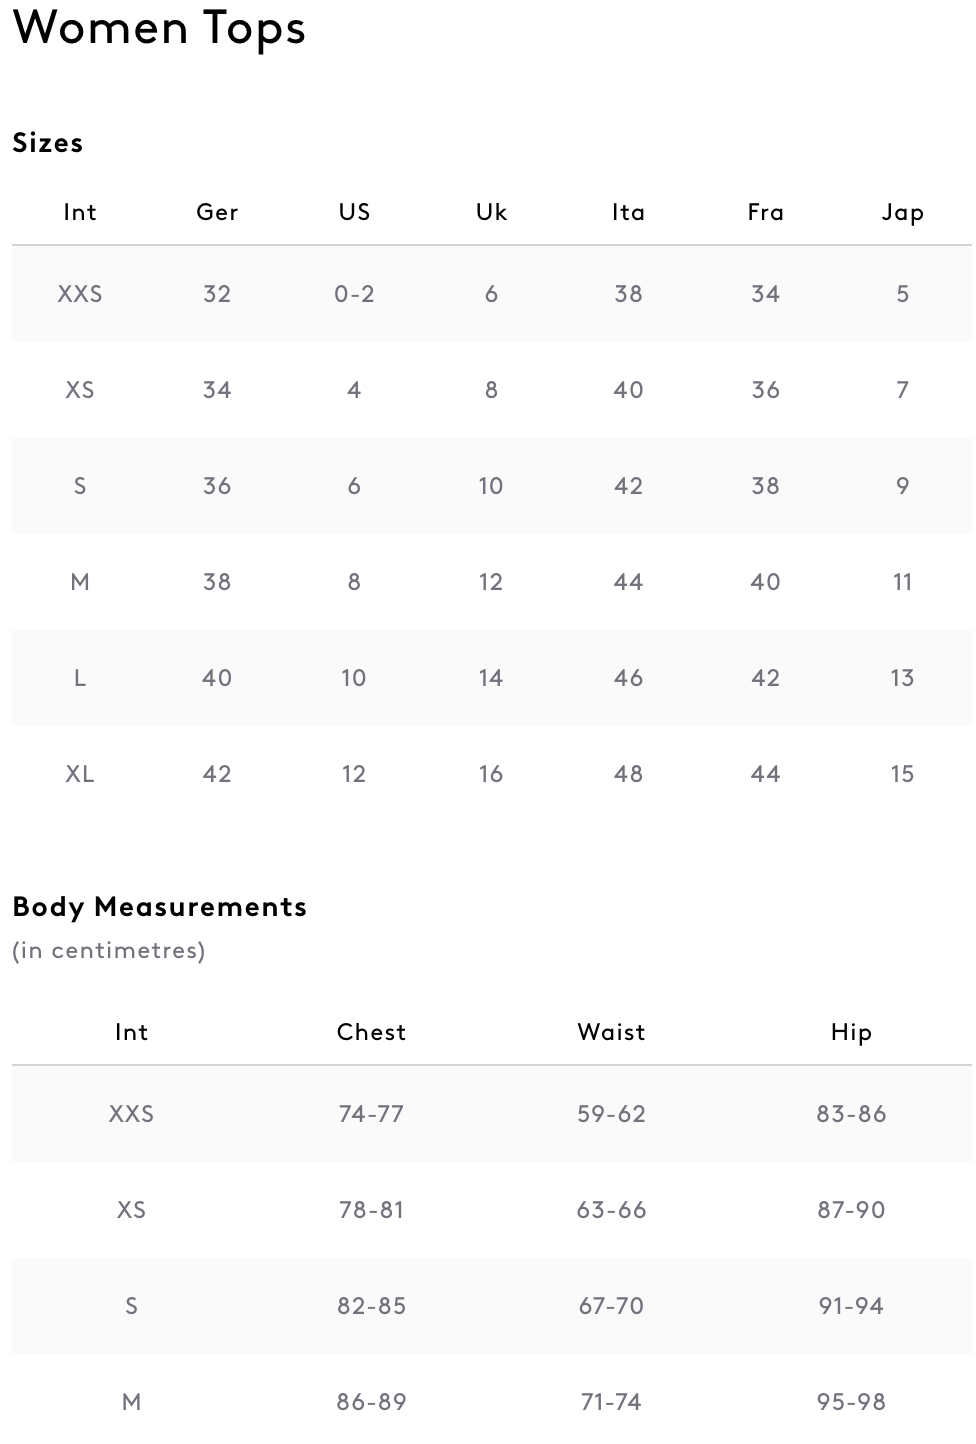
Task: Select the "Hip" column header
Action: [851, 1032]
